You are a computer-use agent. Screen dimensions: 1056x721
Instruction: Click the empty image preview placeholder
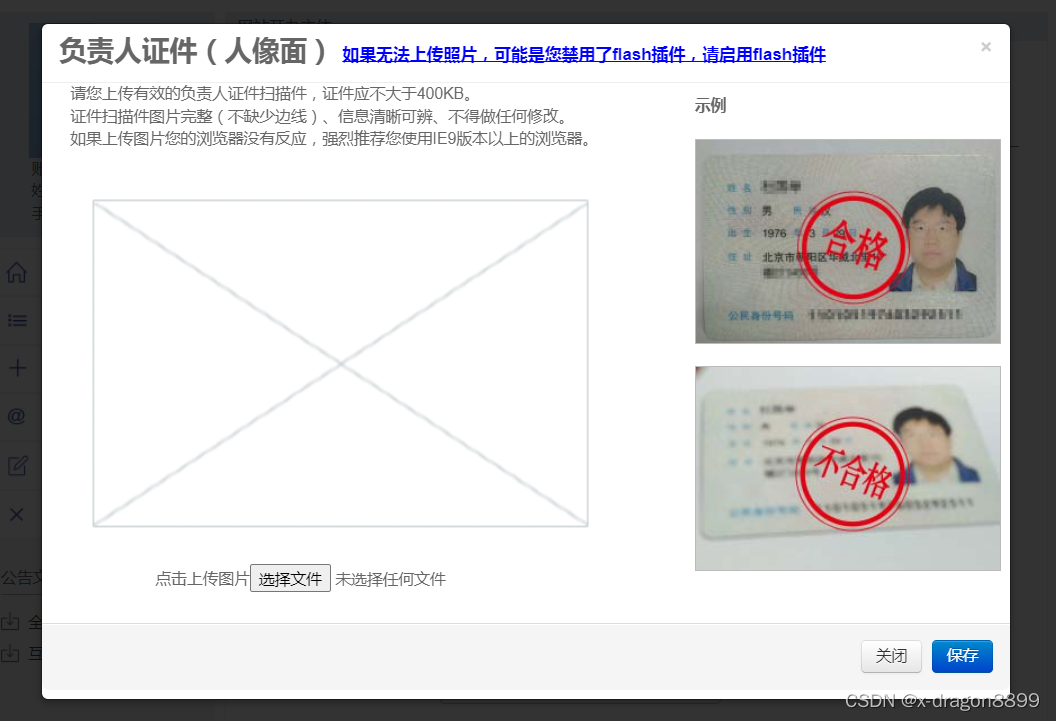(x=340, y=363)
